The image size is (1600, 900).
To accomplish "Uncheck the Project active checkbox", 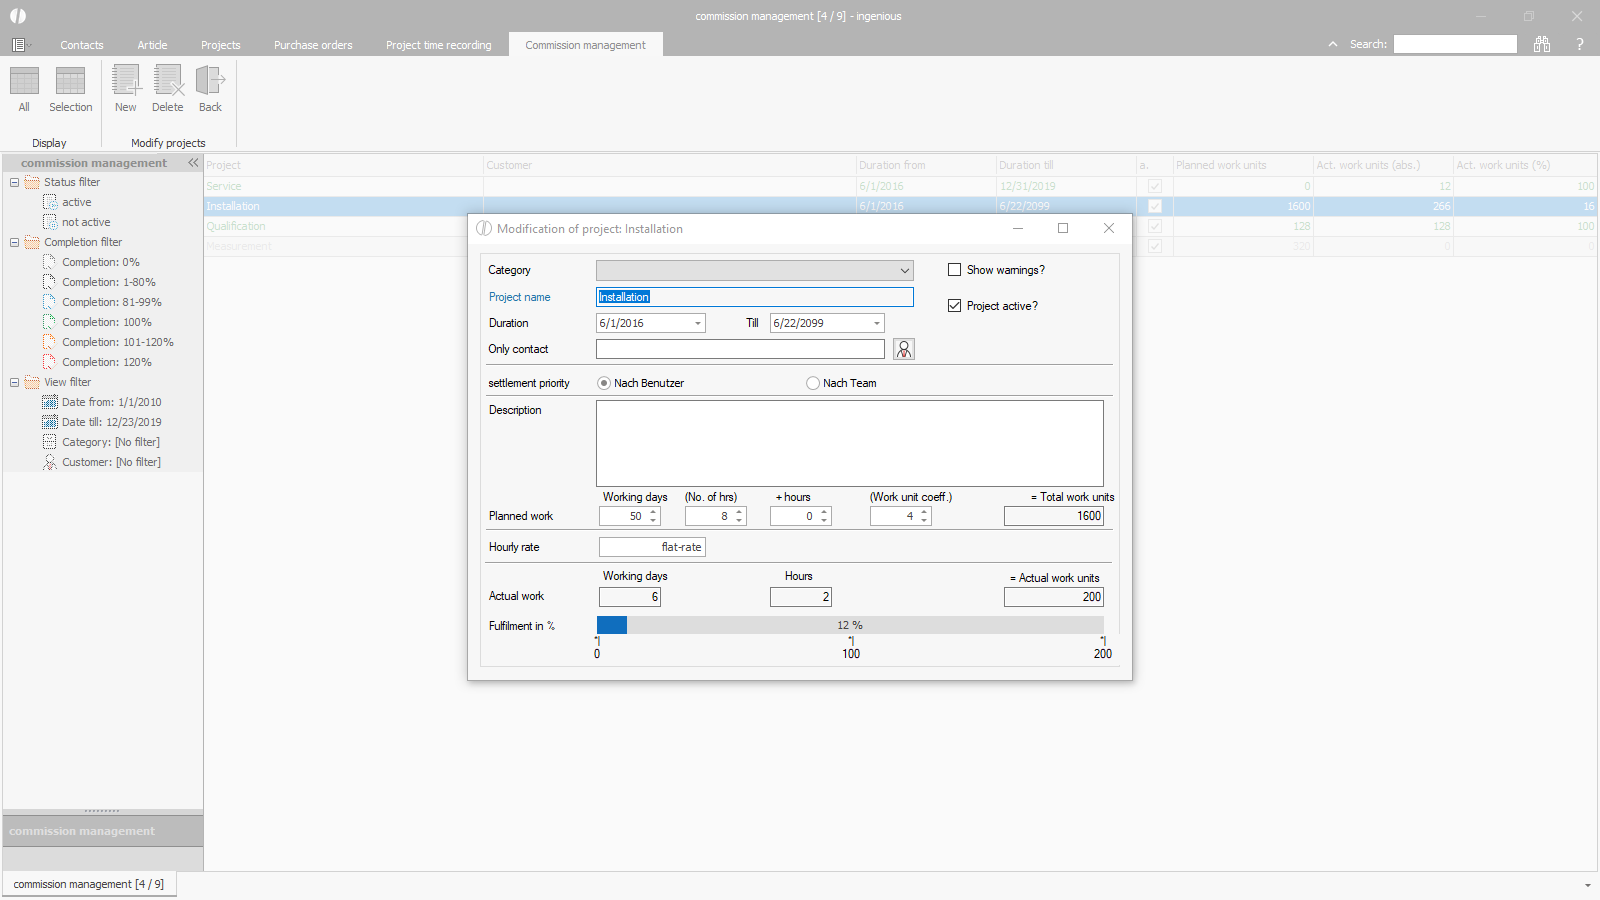I will point(955,306).
